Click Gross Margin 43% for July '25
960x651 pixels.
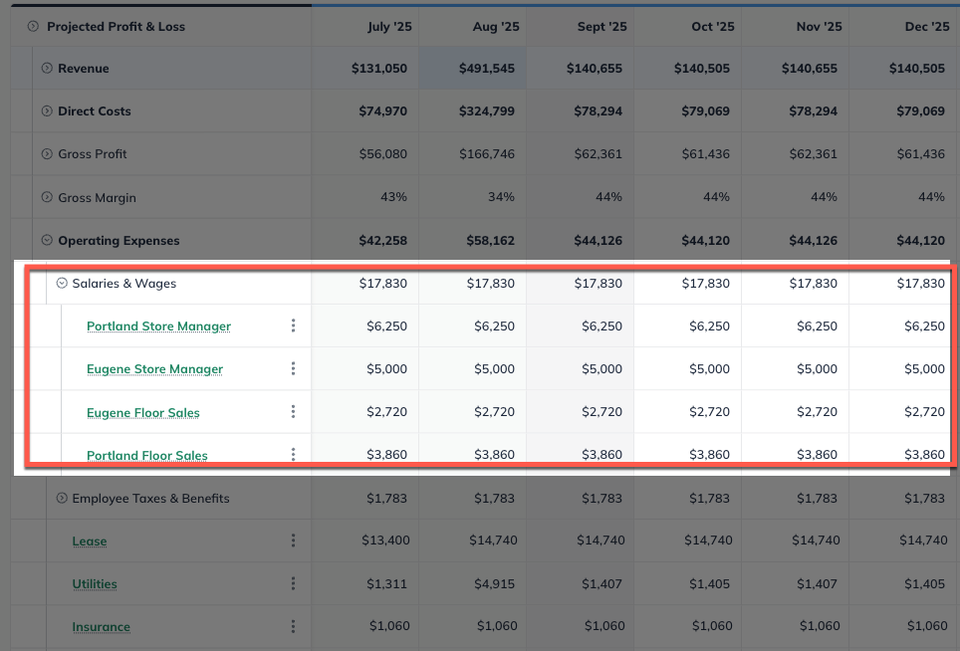point(393,197)
